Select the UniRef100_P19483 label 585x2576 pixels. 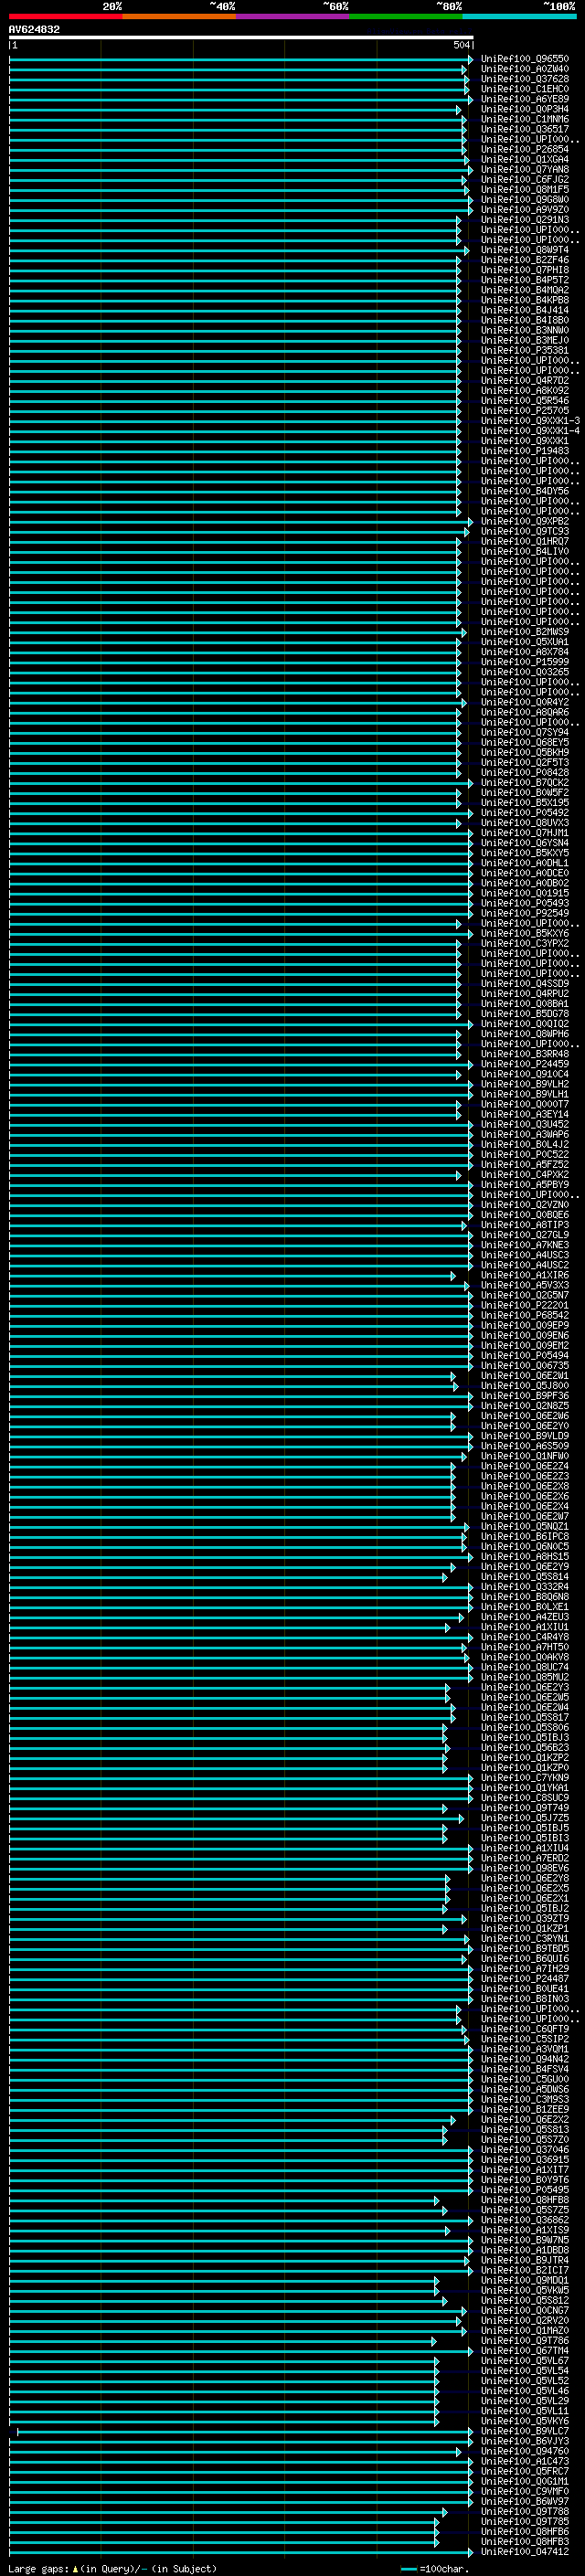click(525, 450)
